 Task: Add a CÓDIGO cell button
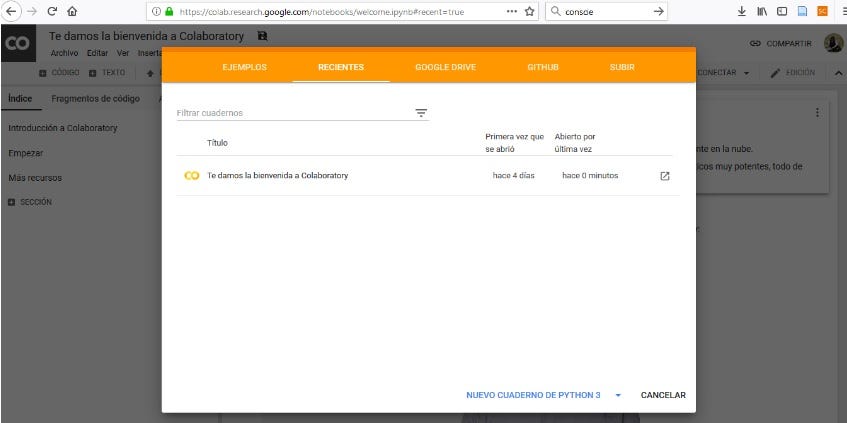click(x=59, y=73)
